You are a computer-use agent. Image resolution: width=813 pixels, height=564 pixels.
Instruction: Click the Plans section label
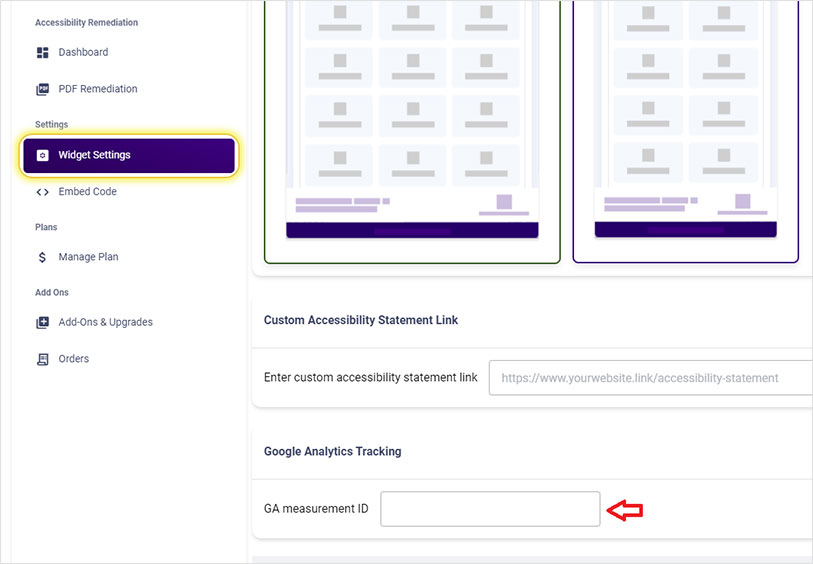pos(46,227)
